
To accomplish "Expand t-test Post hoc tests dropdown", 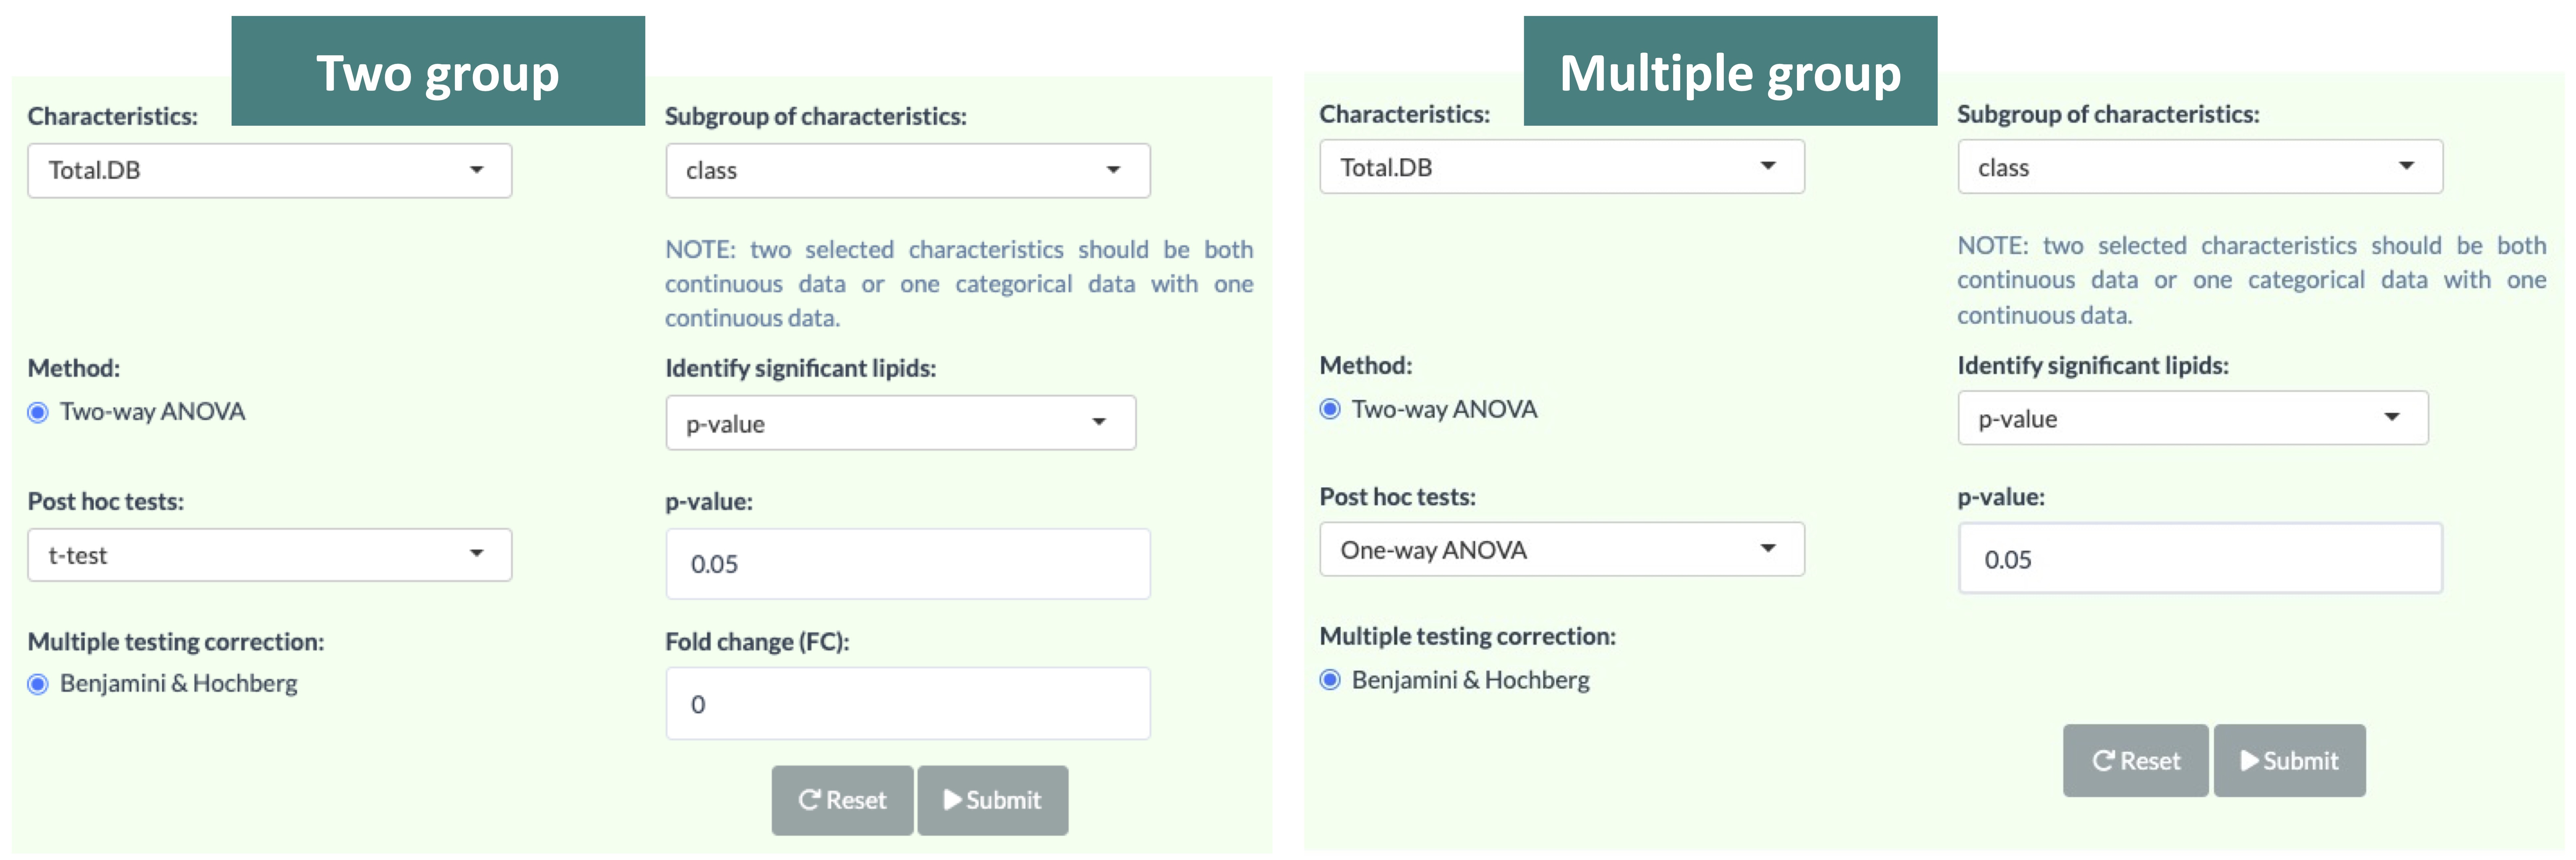I will coord(269,555).
